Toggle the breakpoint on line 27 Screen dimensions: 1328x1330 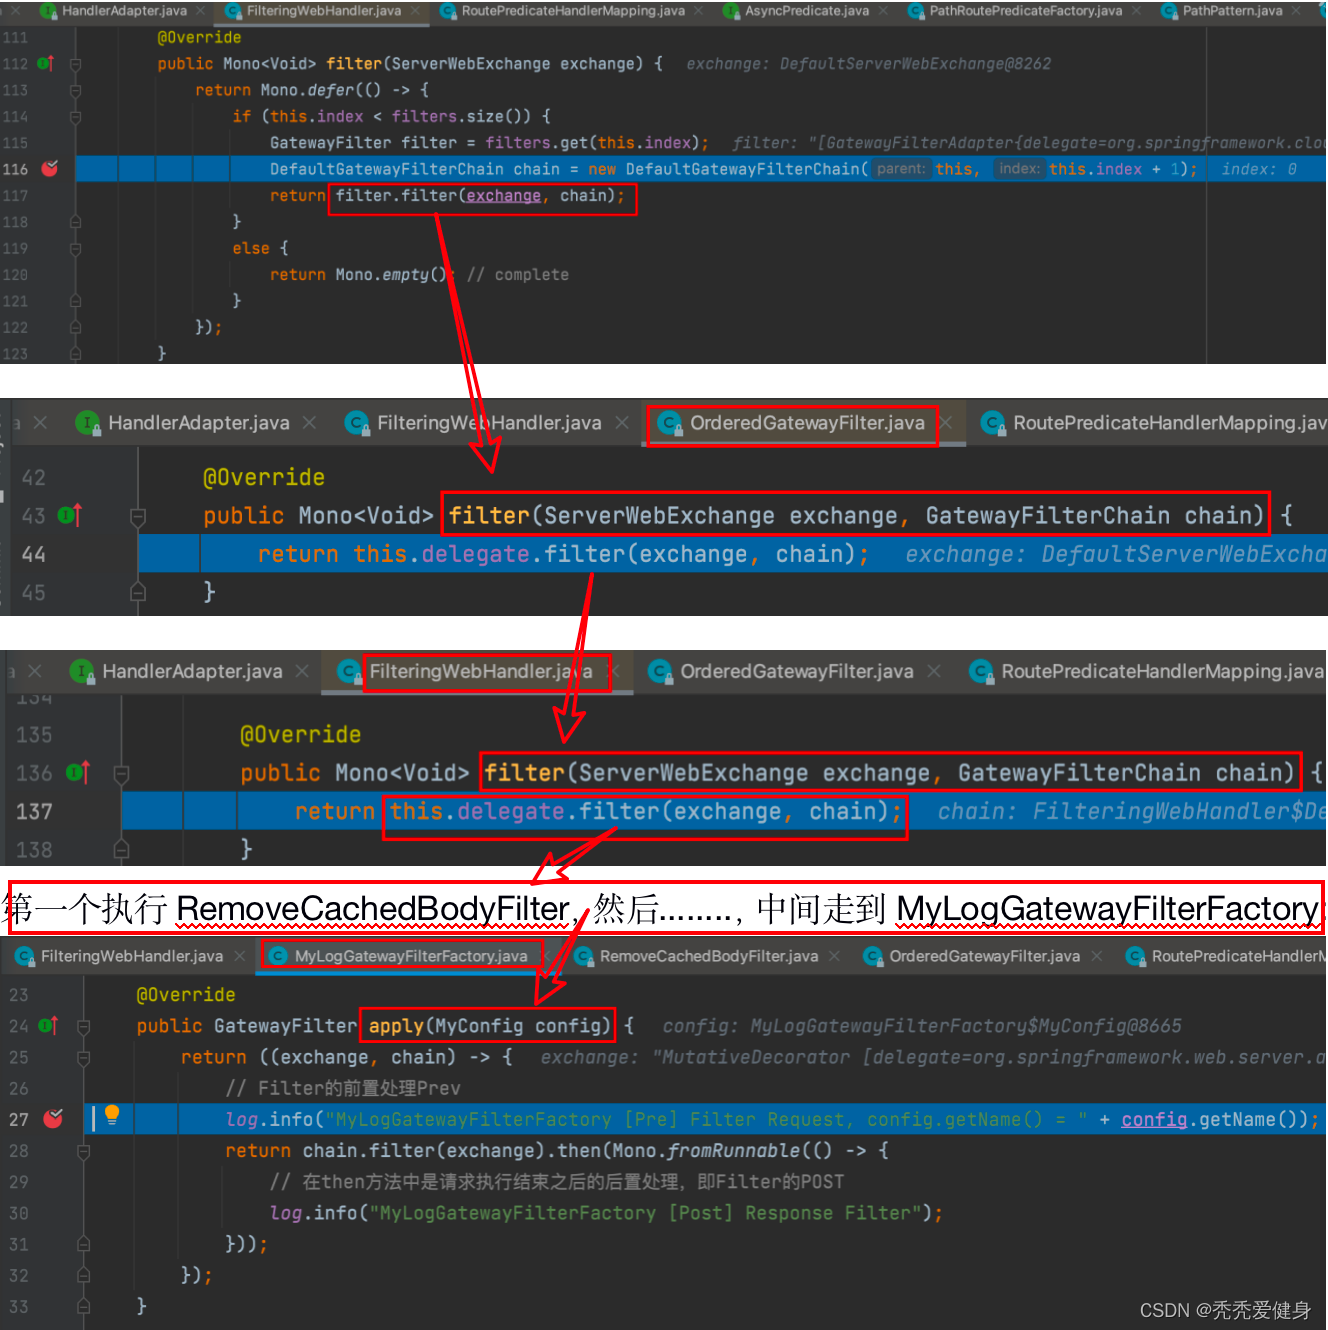[x=53, y=1119]
